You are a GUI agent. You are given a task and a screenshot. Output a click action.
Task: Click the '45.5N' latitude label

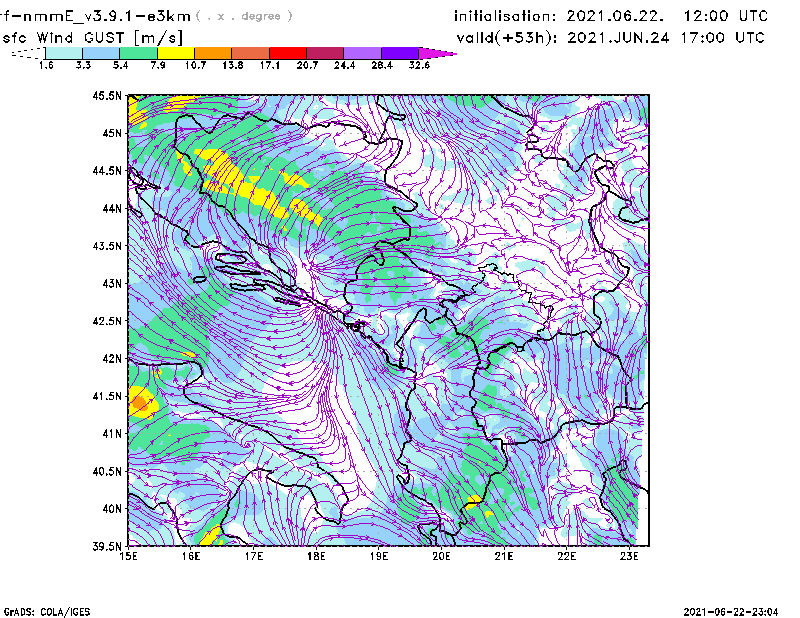(107, 95)
